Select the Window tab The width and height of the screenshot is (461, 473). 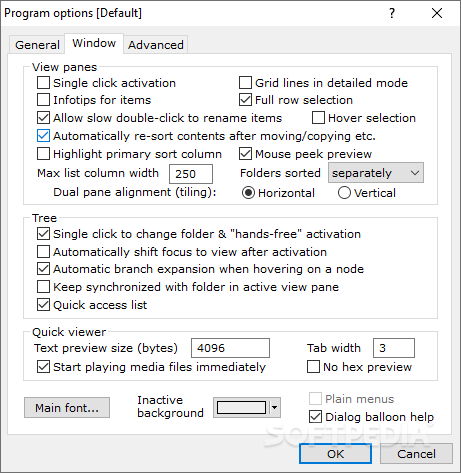click(x=94, y=43)
